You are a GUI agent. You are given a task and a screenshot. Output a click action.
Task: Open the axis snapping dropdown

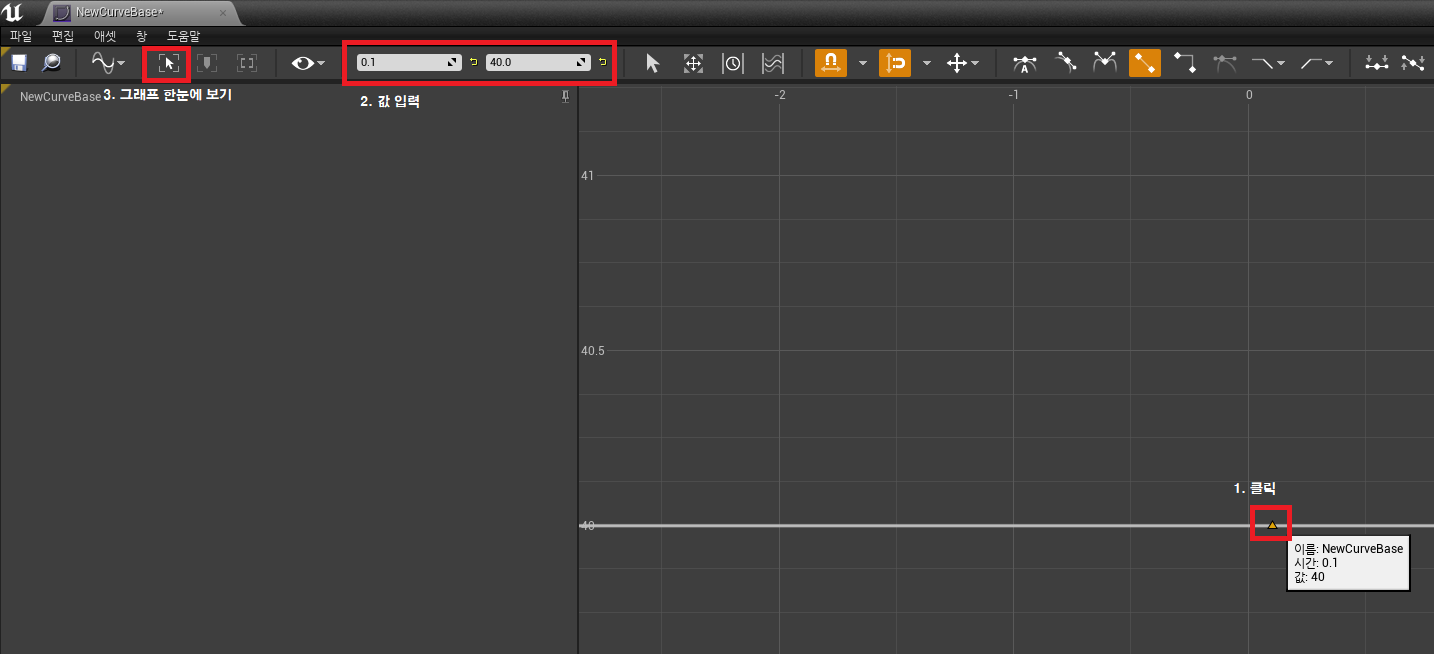point(962,63)
